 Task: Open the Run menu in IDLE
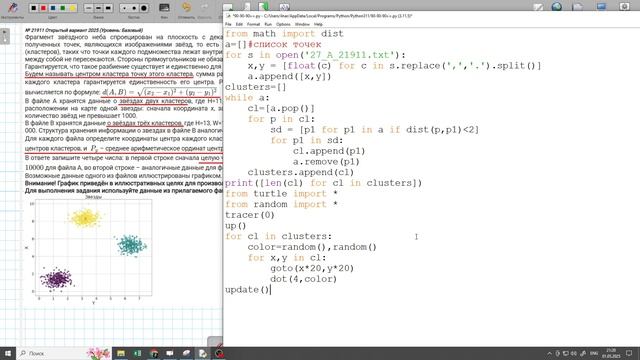pyautogui.click(x=268, y=24)
